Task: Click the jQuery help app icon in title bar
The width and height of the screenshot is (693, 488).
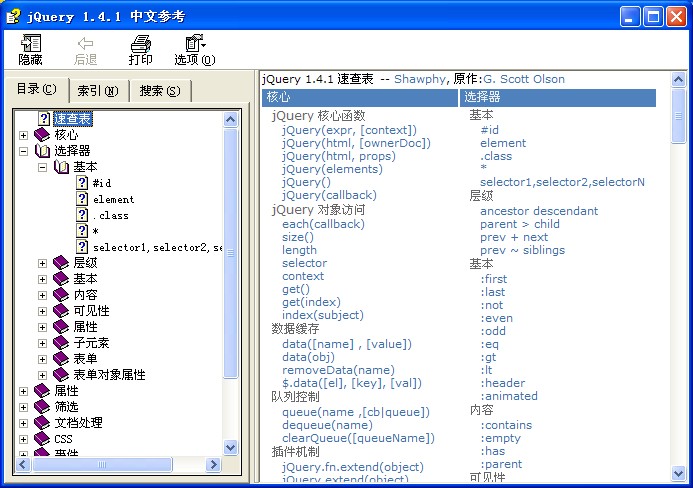Action: pos(14,16)
